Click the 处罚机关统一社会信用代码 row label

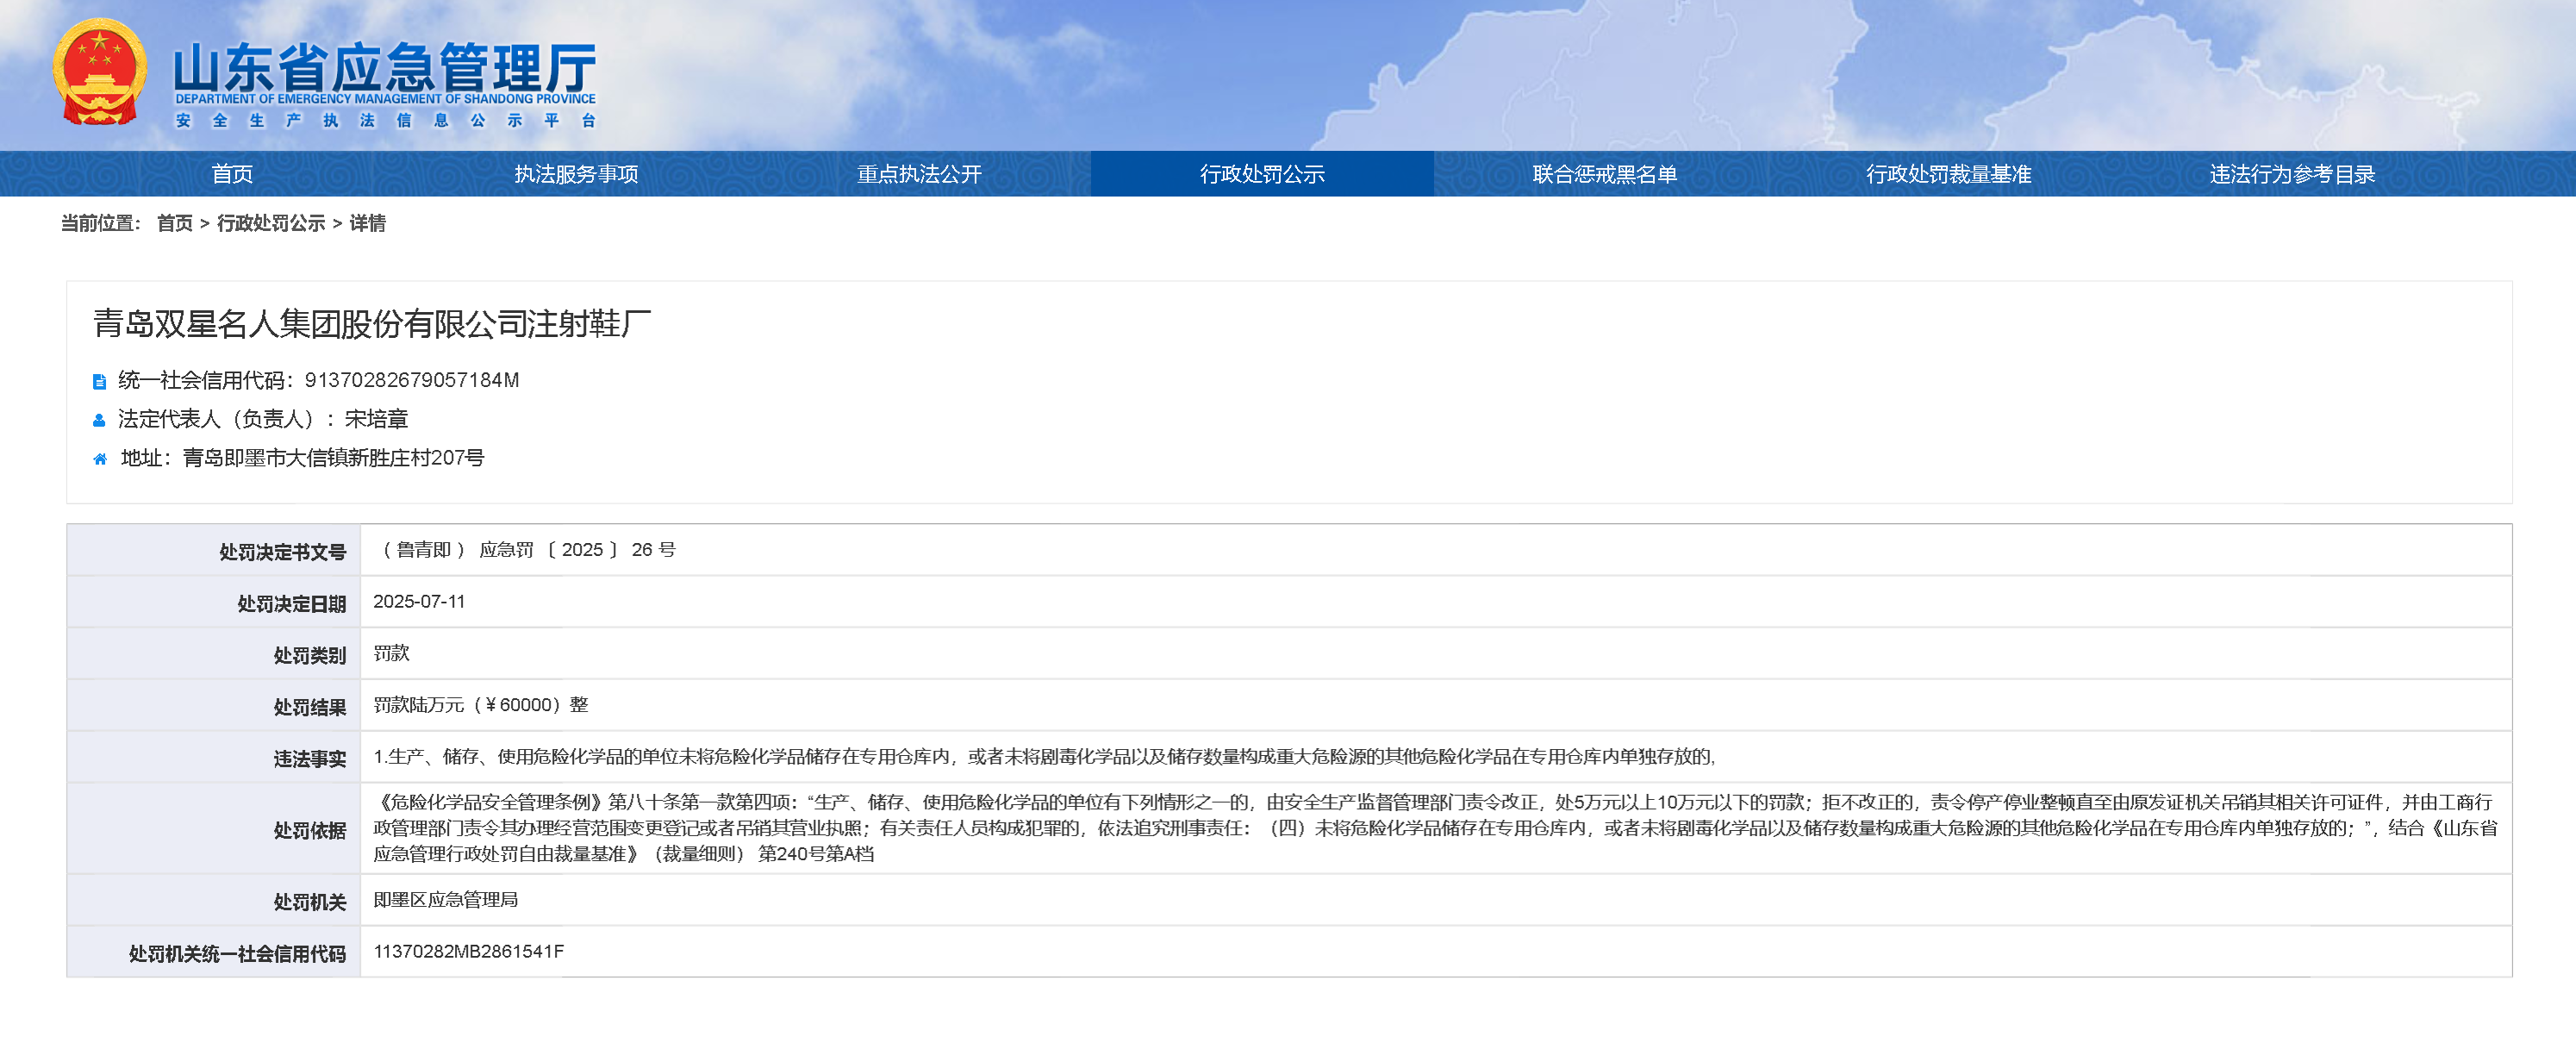(x=237, y=955)
